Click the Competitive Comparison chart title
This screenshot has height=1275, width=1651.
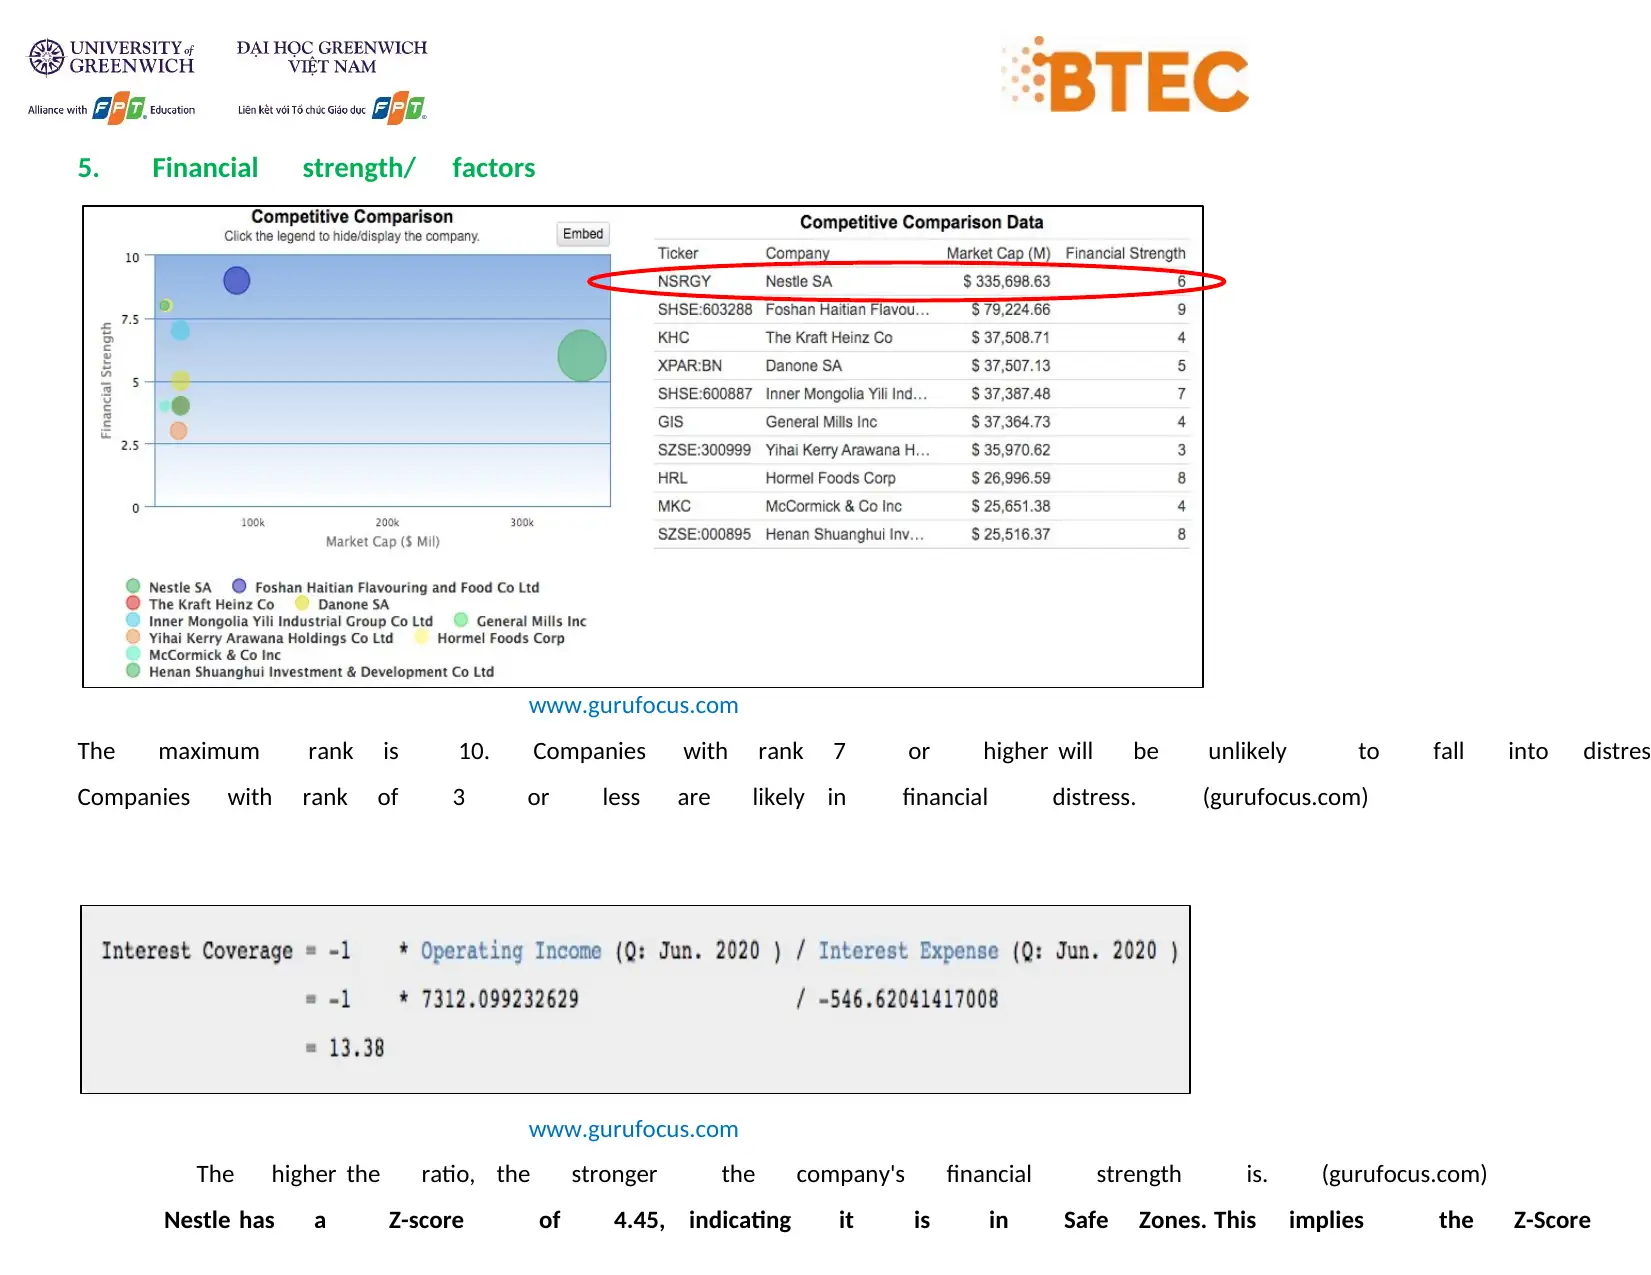(x=352, y=217)
